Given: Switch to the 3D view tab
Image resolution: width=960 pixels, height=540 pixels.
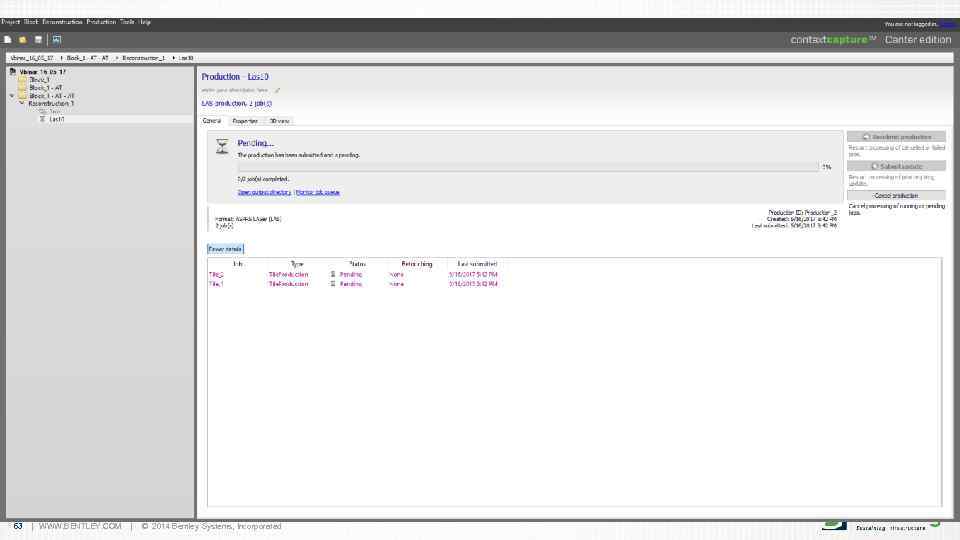Looking at the screenshot, I should tap(279, 121).
